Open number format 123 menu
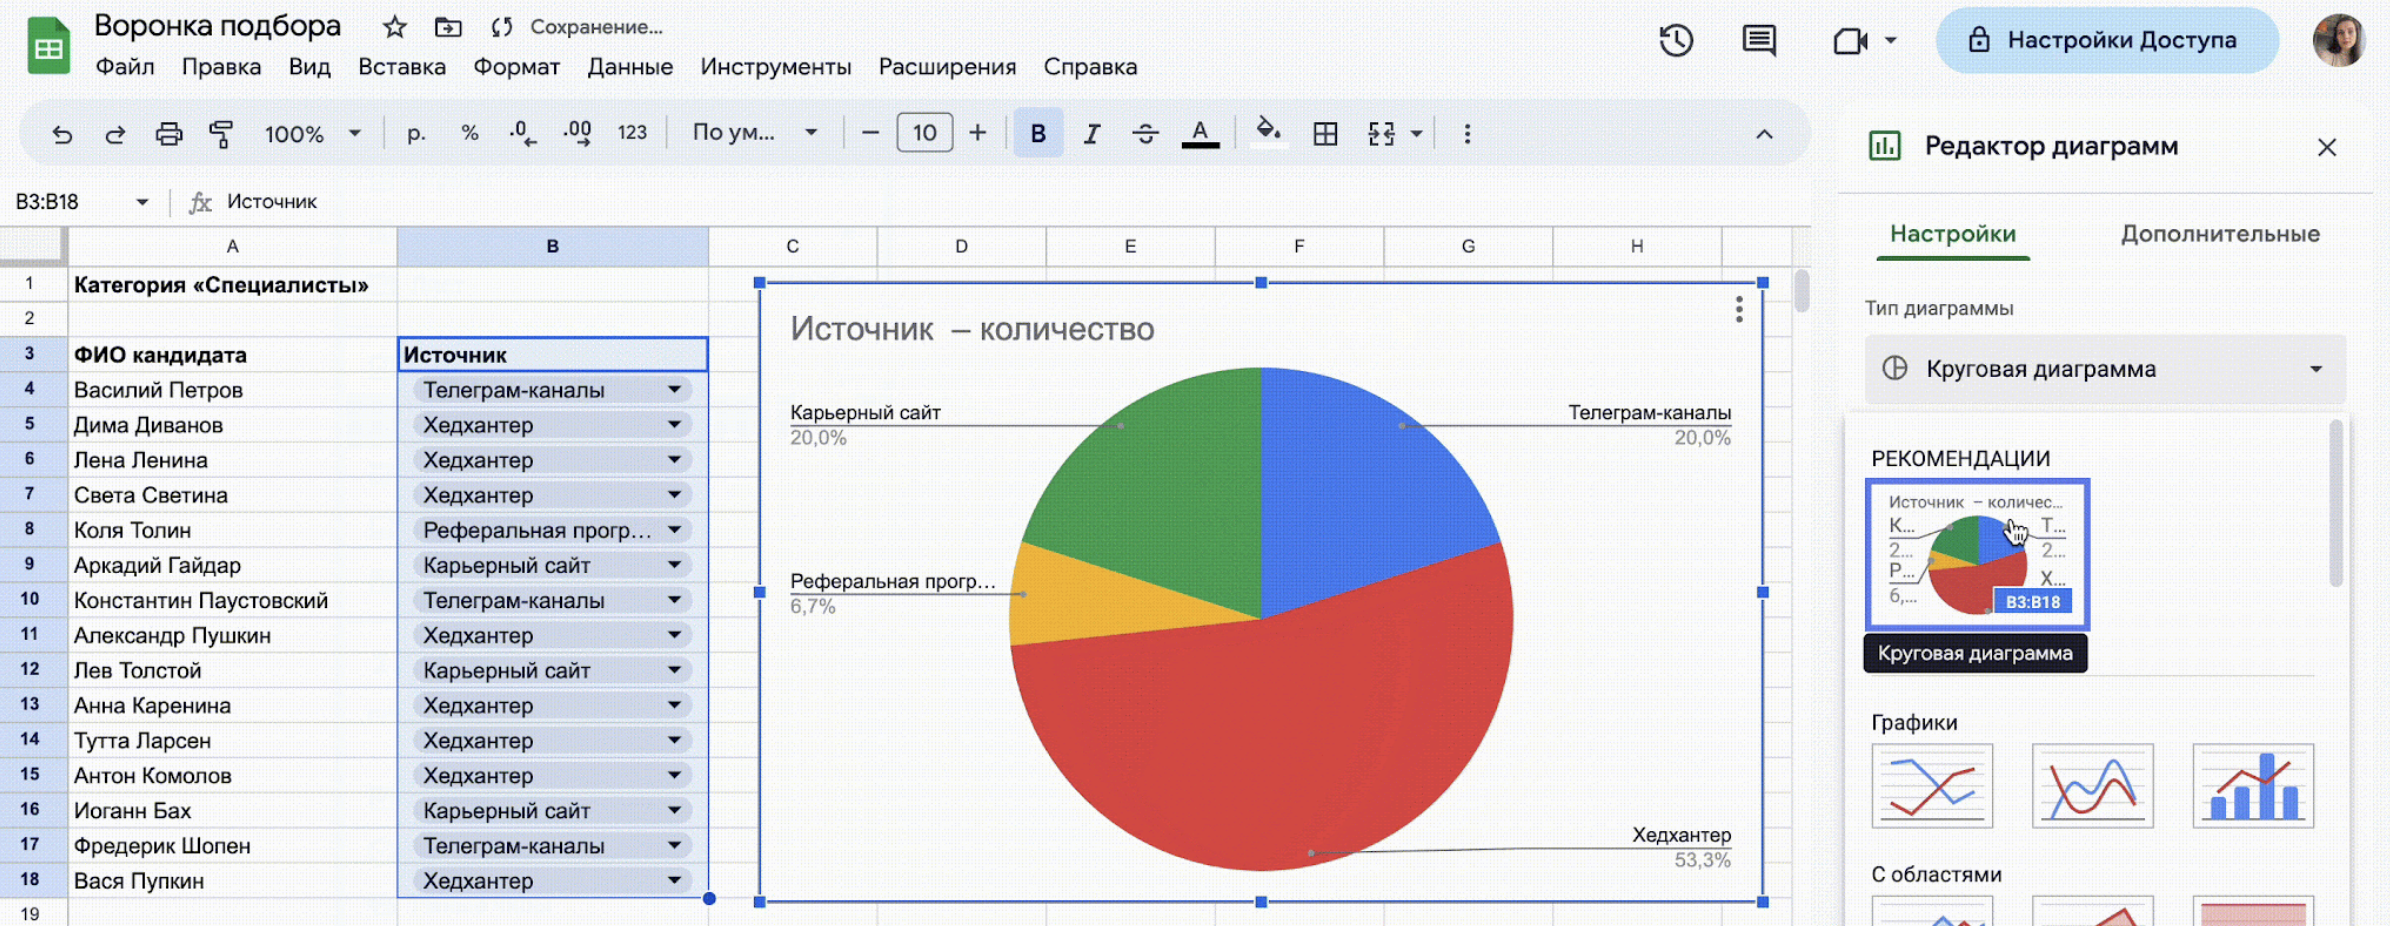Screen dimensions: 2390x926 pos(632,133)
